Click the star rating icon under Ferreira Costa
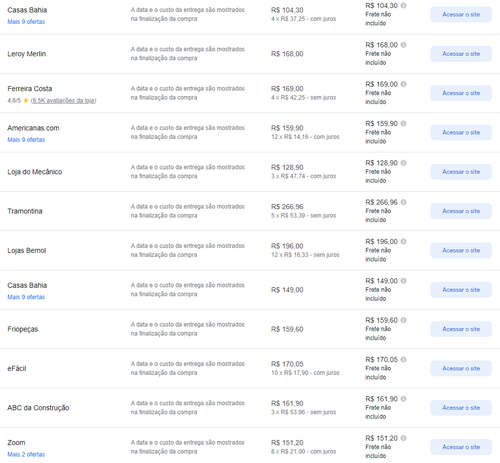 26,100
